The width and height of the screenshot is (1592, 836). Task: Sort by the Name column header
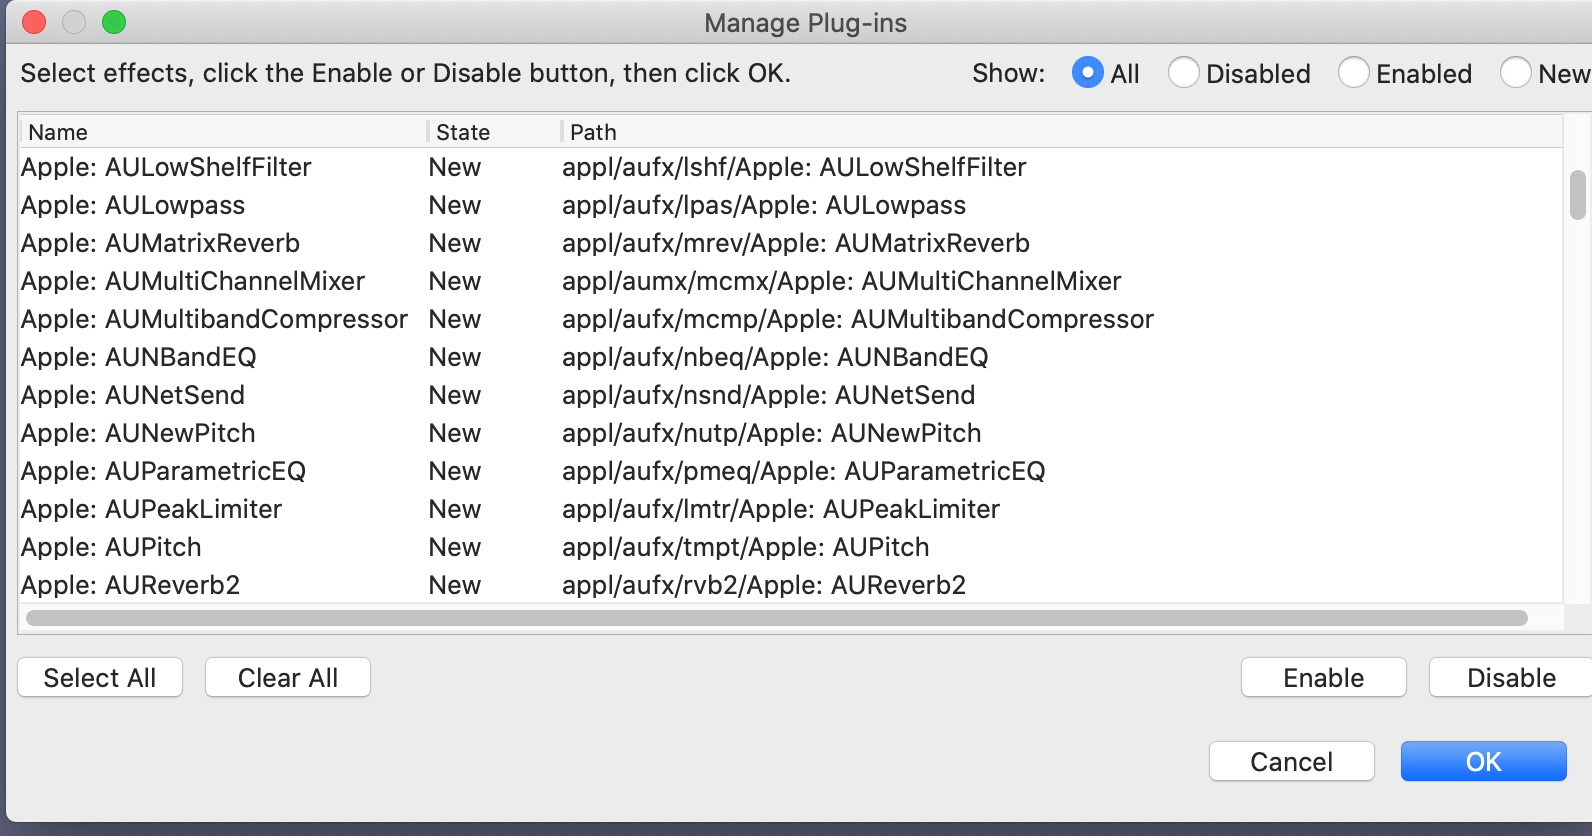click(x=224, y=132)
